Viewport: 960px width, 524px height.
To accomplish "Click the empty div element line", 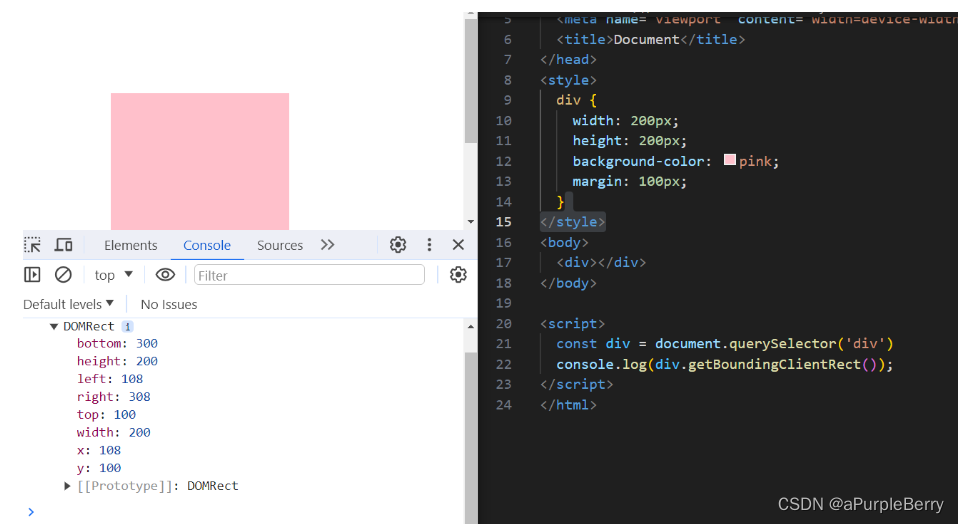I will (601, 263).
